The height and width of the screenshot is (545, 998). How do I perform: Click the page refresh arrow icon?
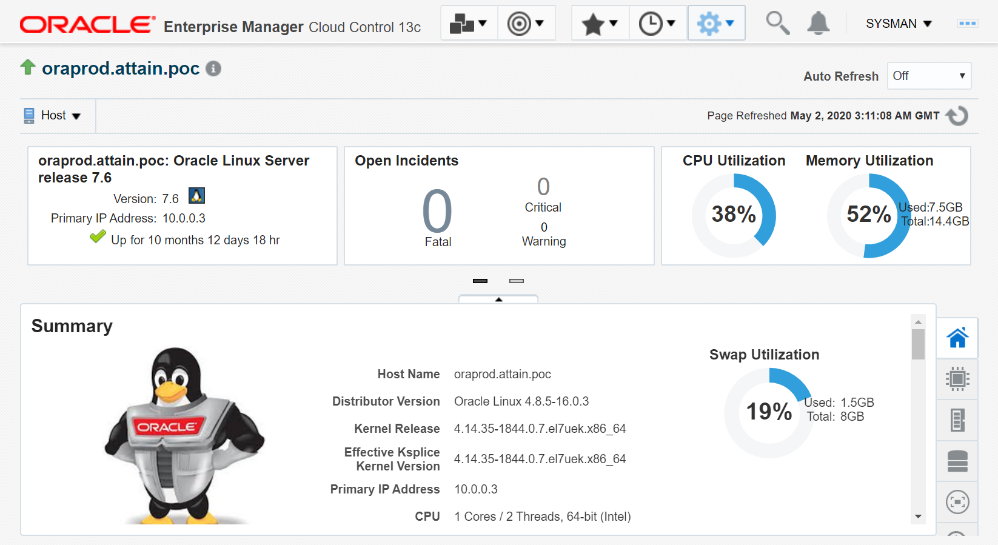pos(957,116)
